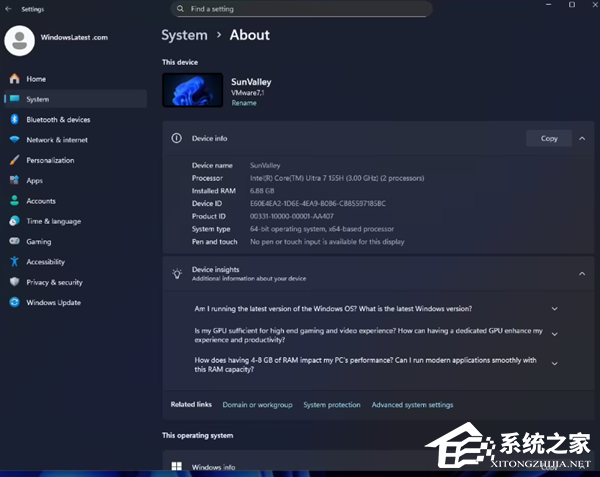The width and height of the screenshot is (600, 477).
Task: Click the Device insights lightbulb icon
Action: click(177, 274)
